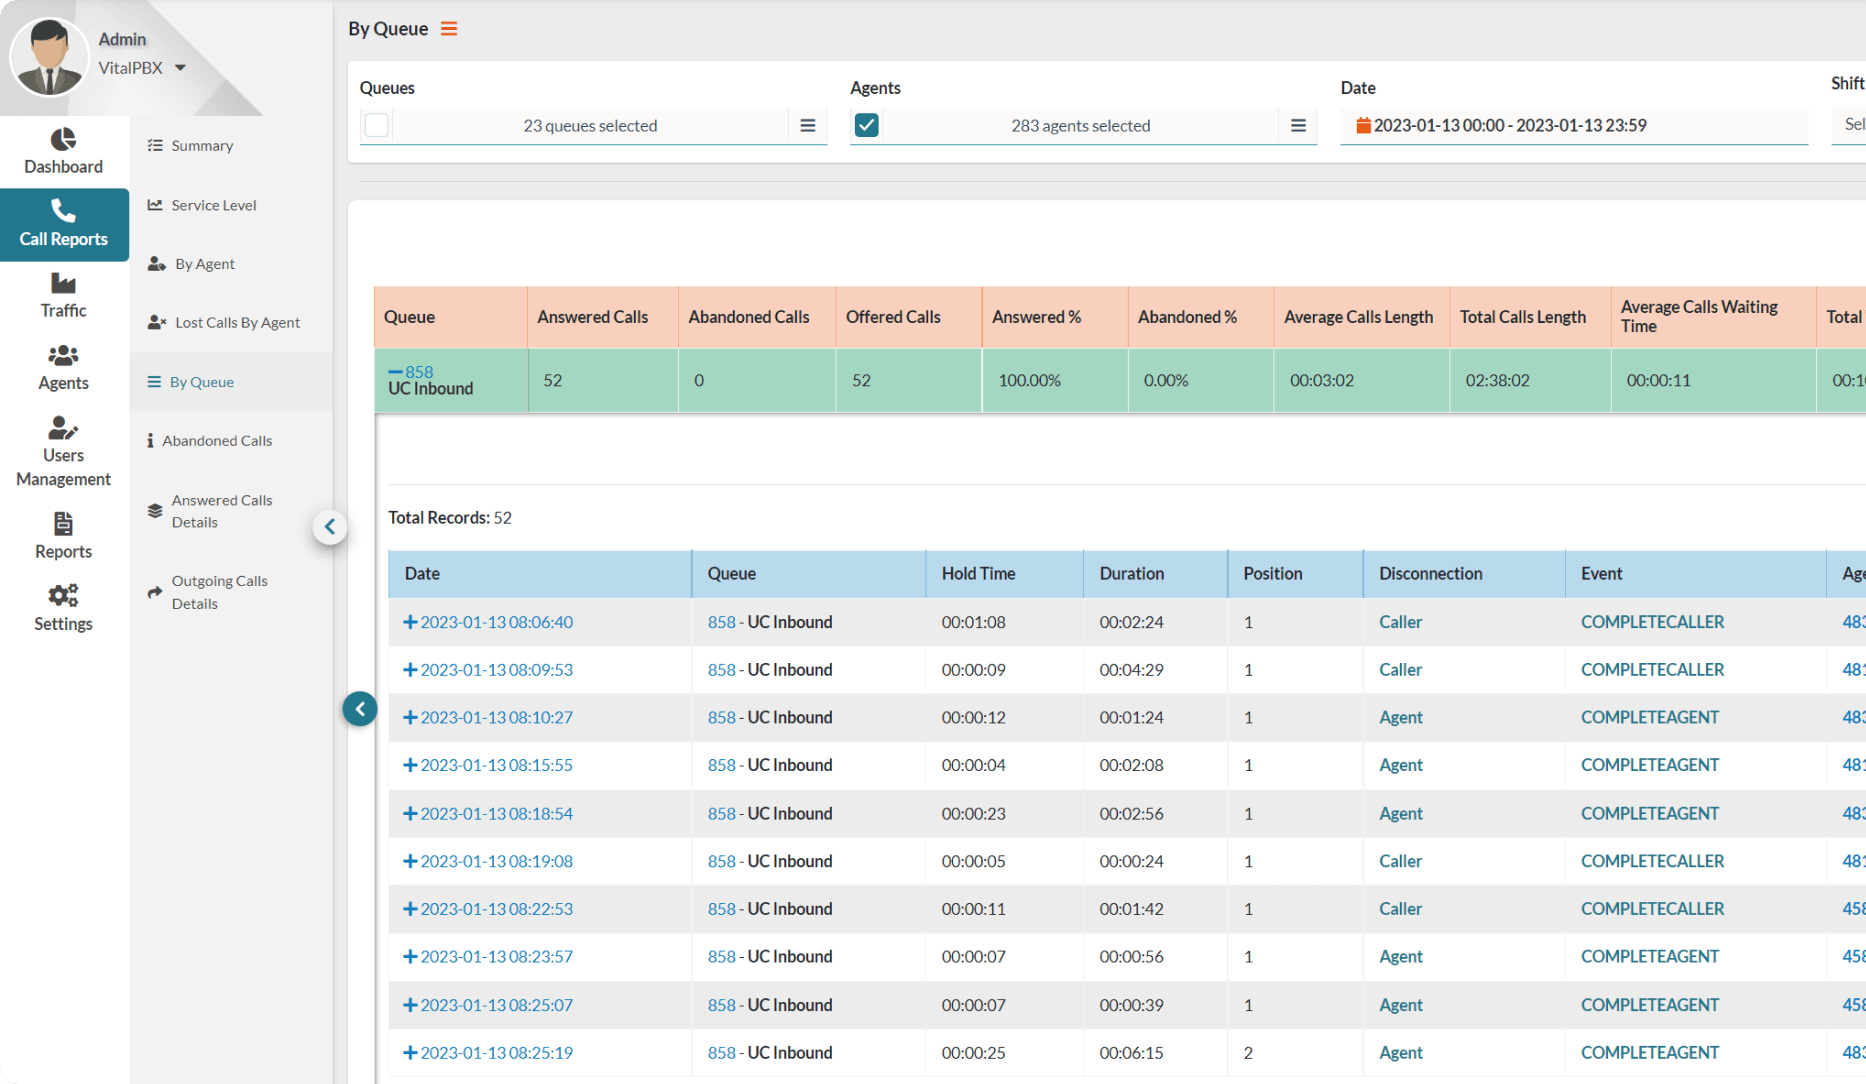This screenshot has width=1866, height=1084.
Task: Open the Agents group icon
Action: click(x=63, y=356)
